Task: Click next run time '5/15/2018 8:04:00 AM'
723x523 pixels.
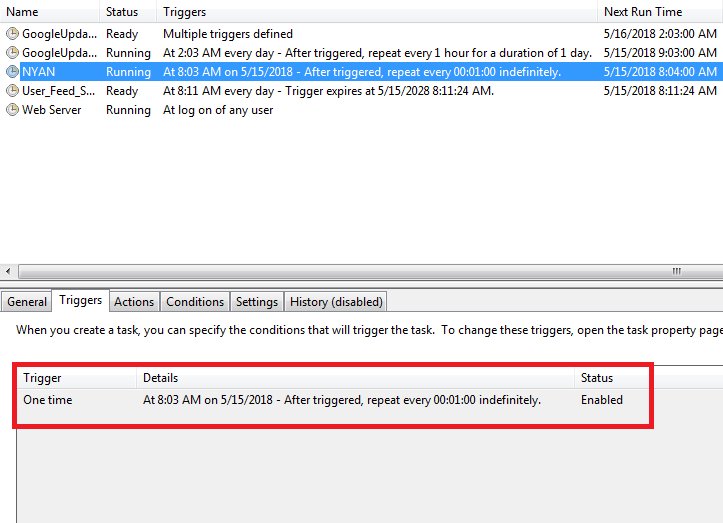Action: [x=660, y=72]
